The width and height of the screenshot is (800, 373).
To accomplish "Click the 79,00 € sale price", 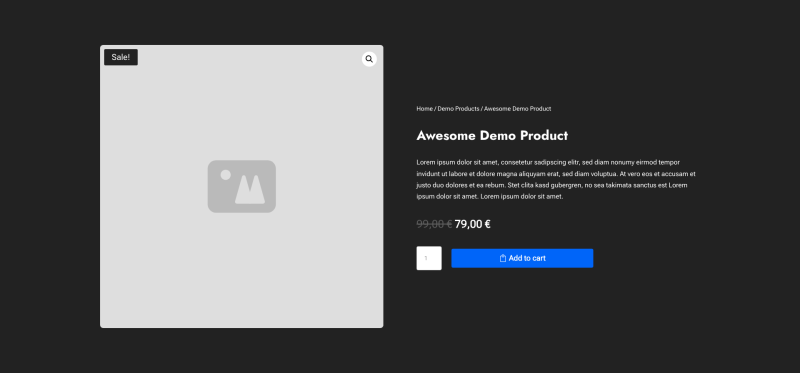I will [472, 224].
